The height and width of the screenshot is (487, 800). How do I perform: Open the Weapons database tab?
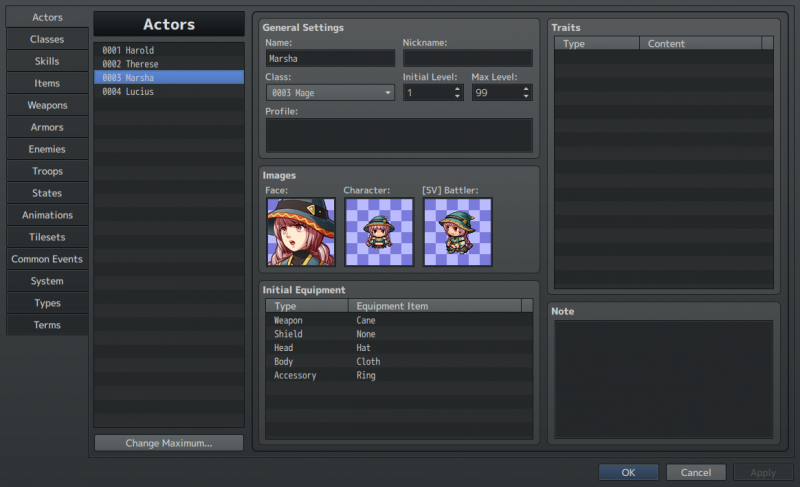pyautogui.click(x=47, y=105)
